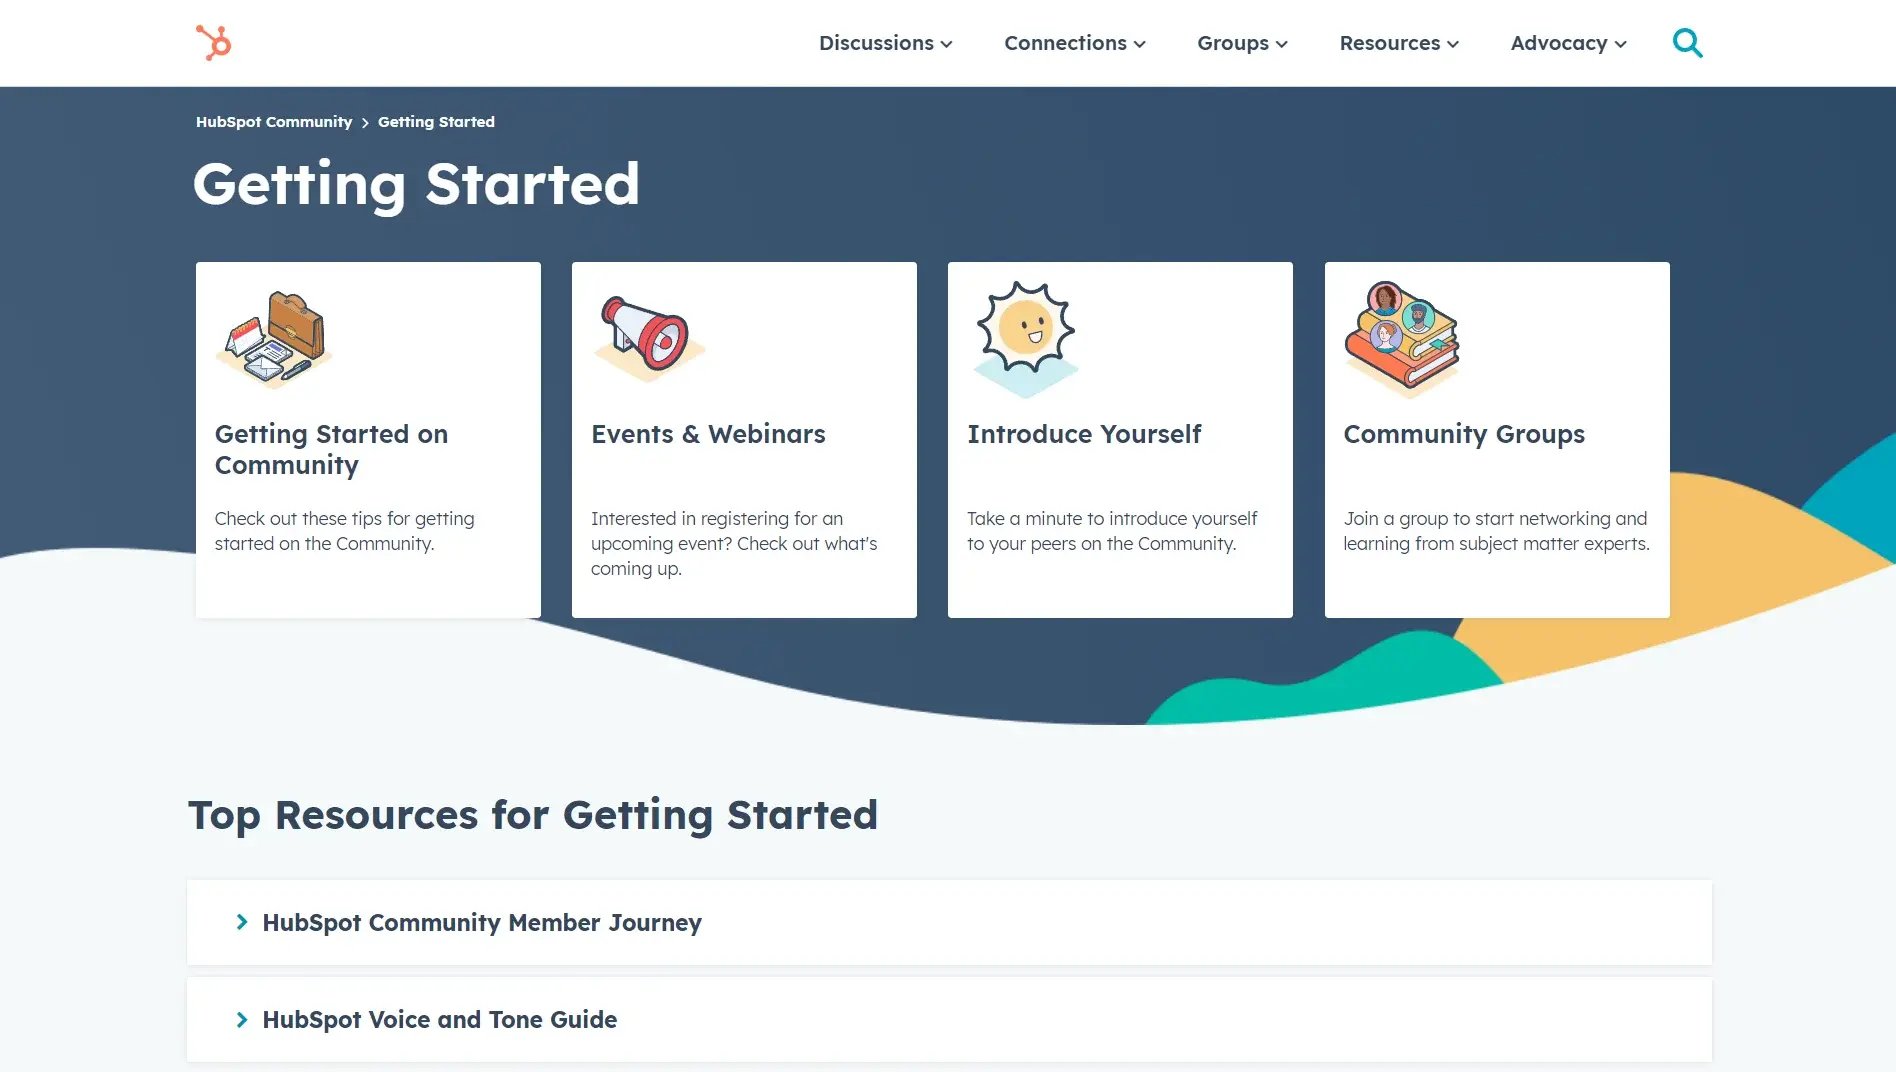Click 'Interested in registering for an upcoming event' text
The image size is (1896, 1072).
pyautogui.click(x=734, y=544)
